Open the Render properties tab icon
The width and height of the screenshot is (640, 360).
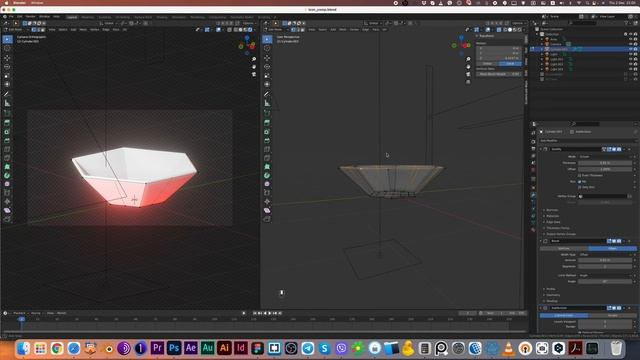[x=533, y=141]
